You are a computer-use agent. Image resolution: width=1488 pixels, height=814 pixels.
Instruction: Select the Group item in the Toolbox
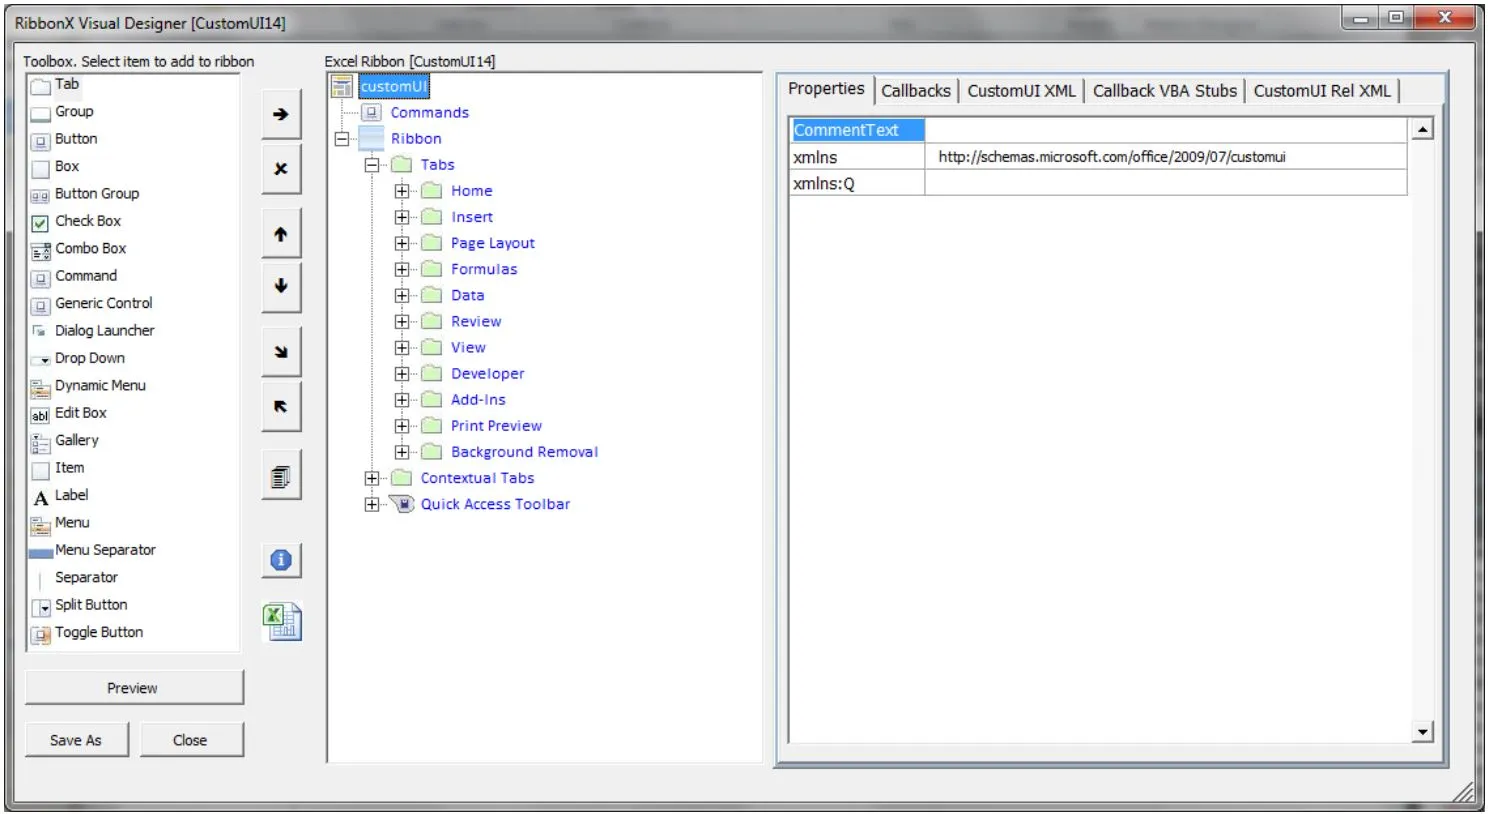(74, 112)
